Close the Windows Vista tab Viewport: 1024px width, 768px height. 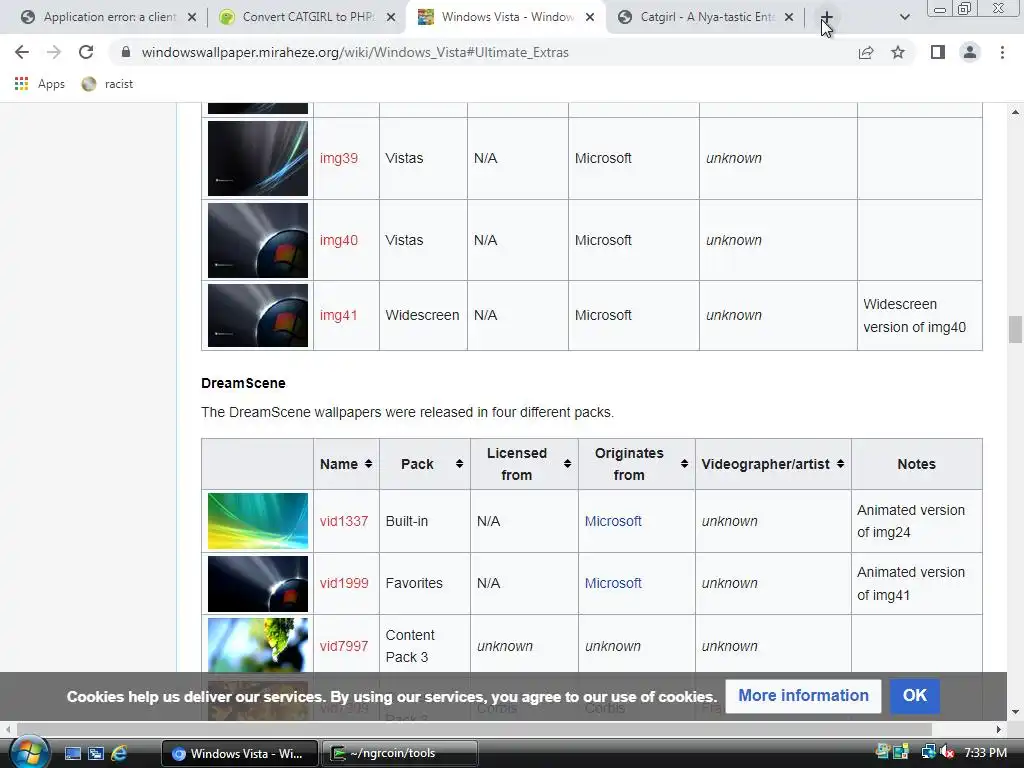click(590, 18)
